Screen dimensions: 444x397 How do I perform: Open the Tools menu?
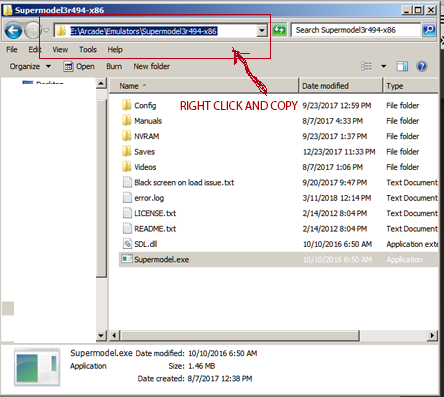point(88,50)
